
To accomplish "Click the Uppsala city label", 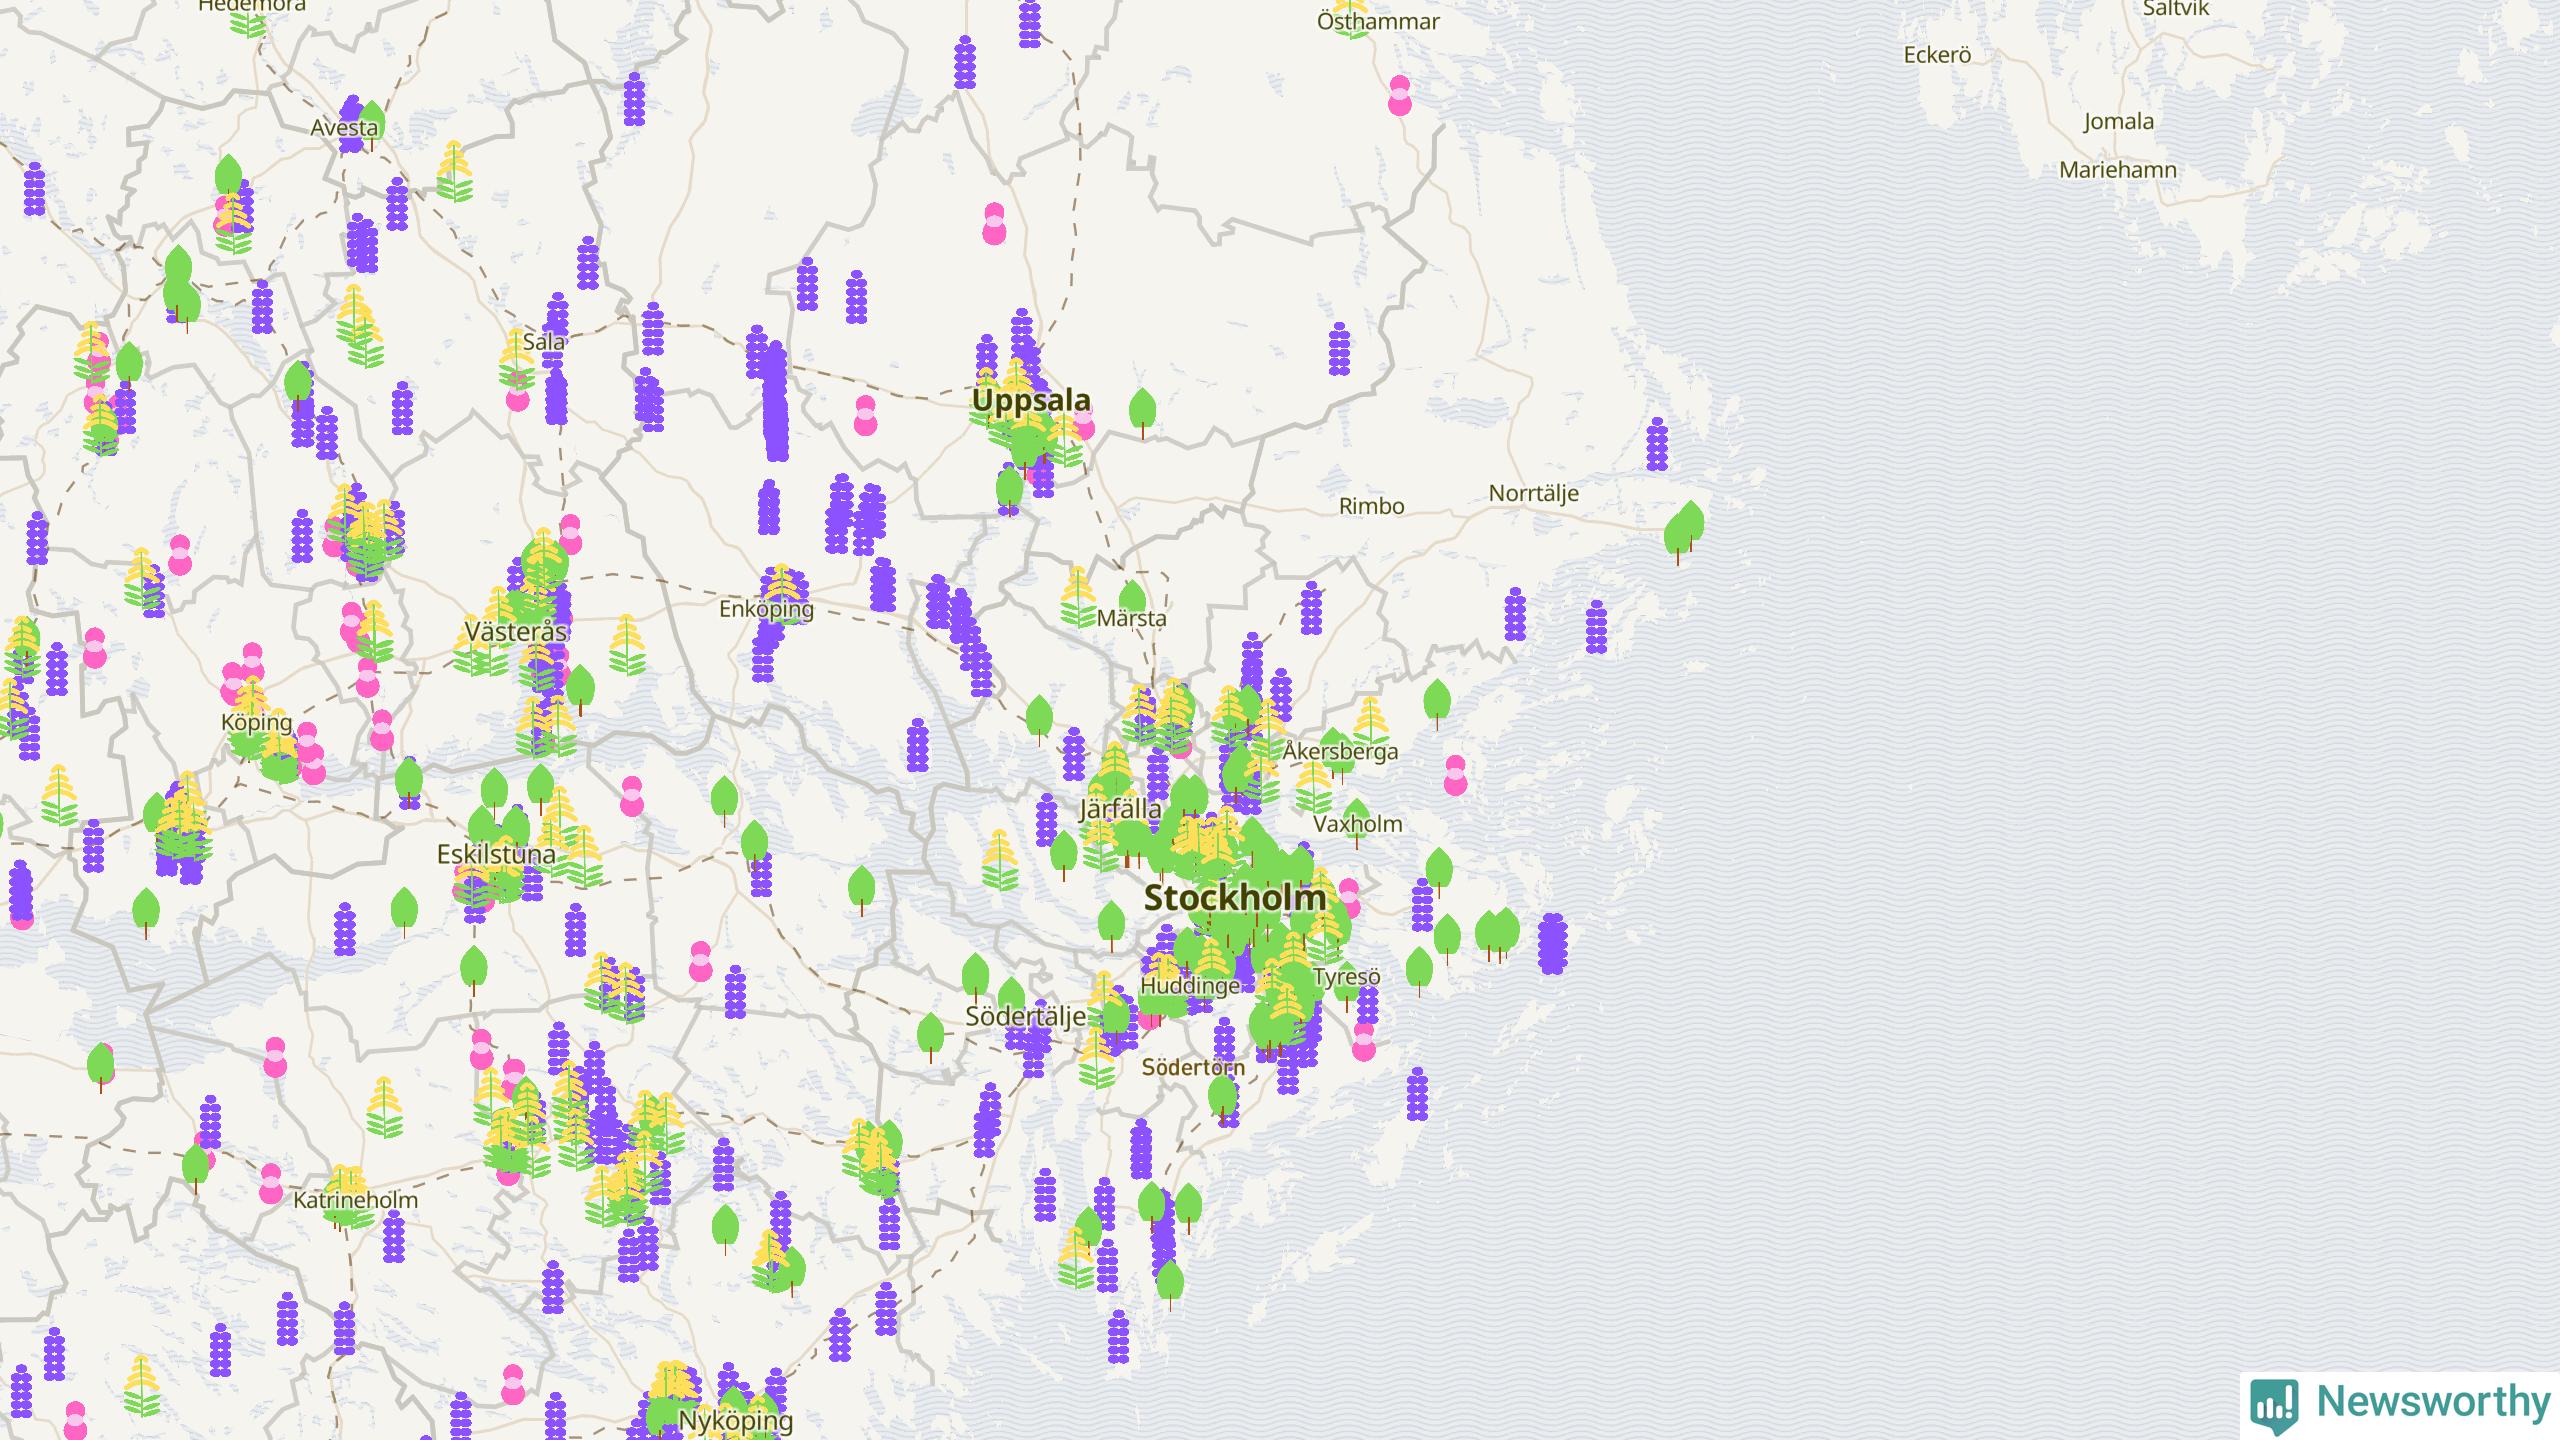I will point(1031,400).
